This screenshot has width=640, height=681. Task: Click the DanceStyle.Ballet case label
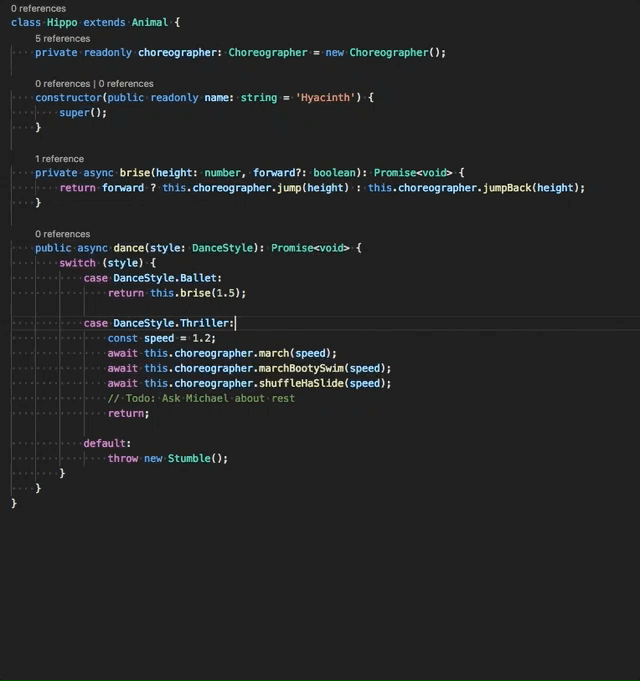167,278
